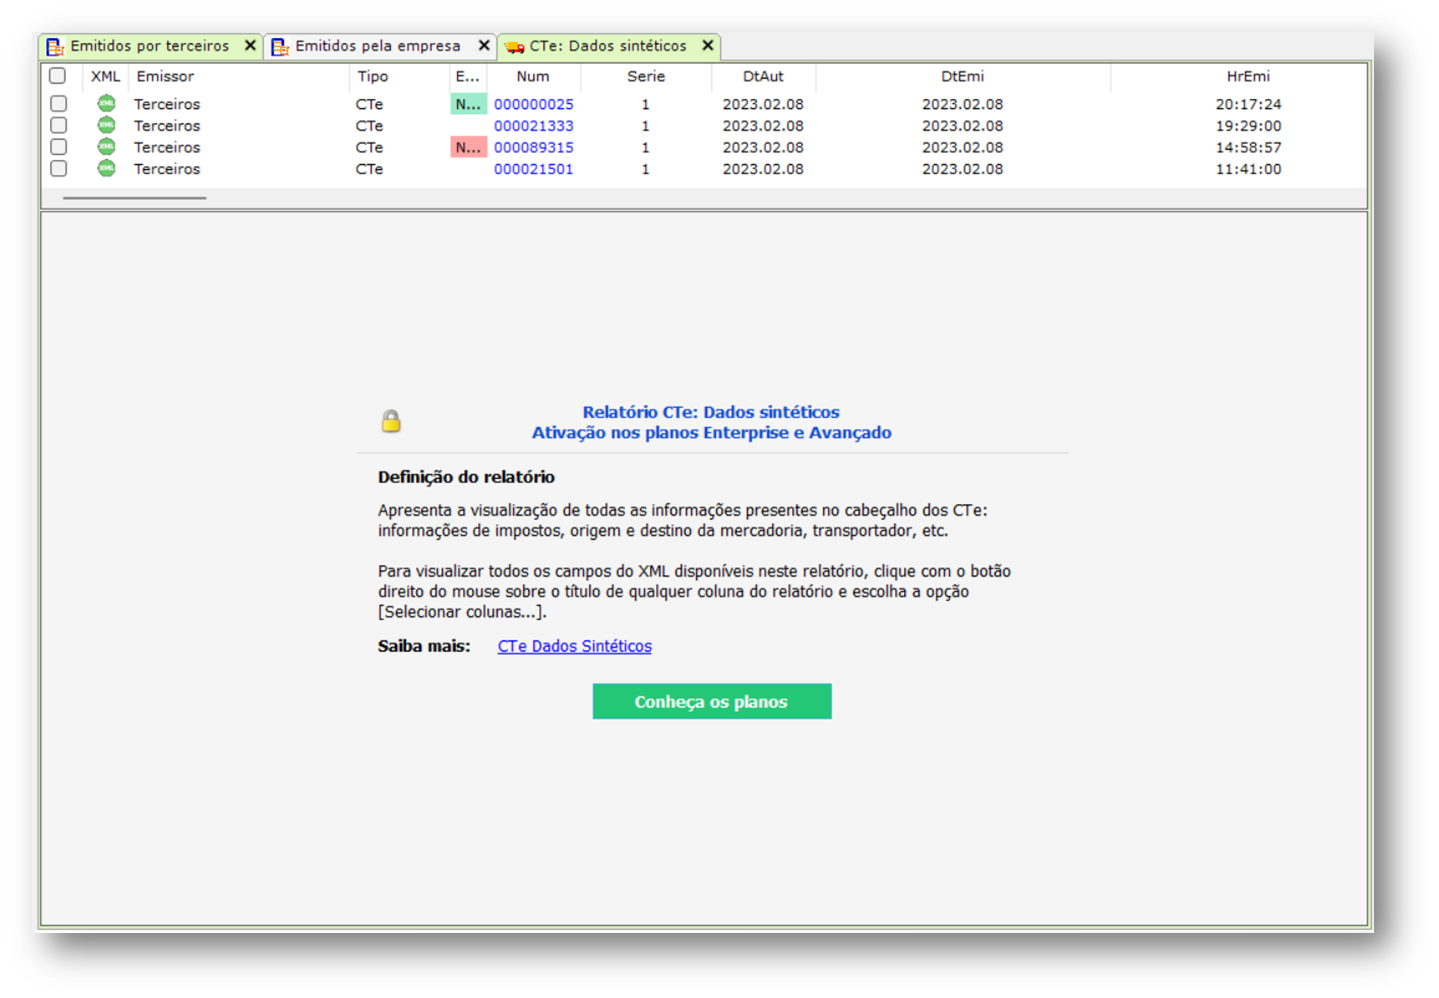
Task: Click emission time 14:58:57
Action: click(1248, 147)
